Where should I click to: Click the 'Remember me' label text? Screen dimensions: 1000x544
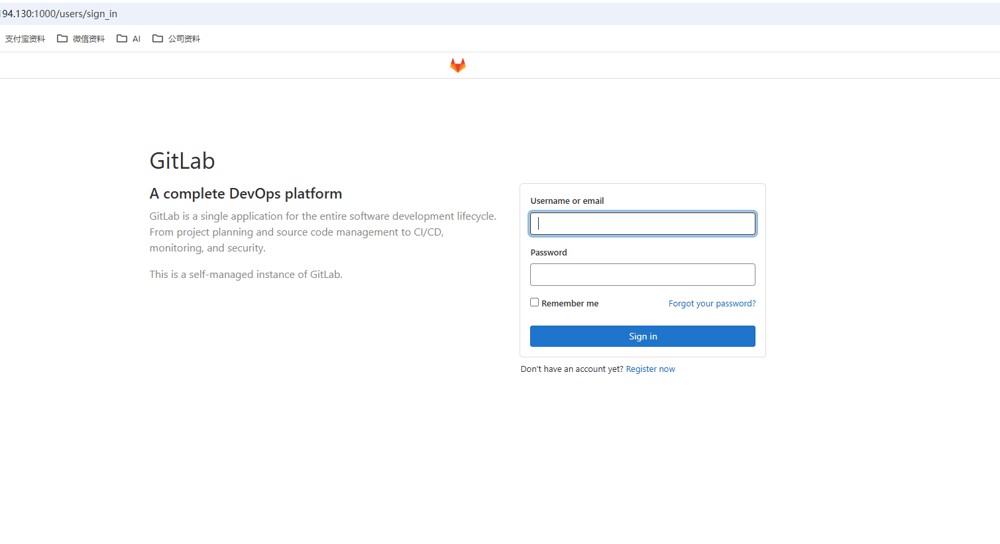[570, 304]
